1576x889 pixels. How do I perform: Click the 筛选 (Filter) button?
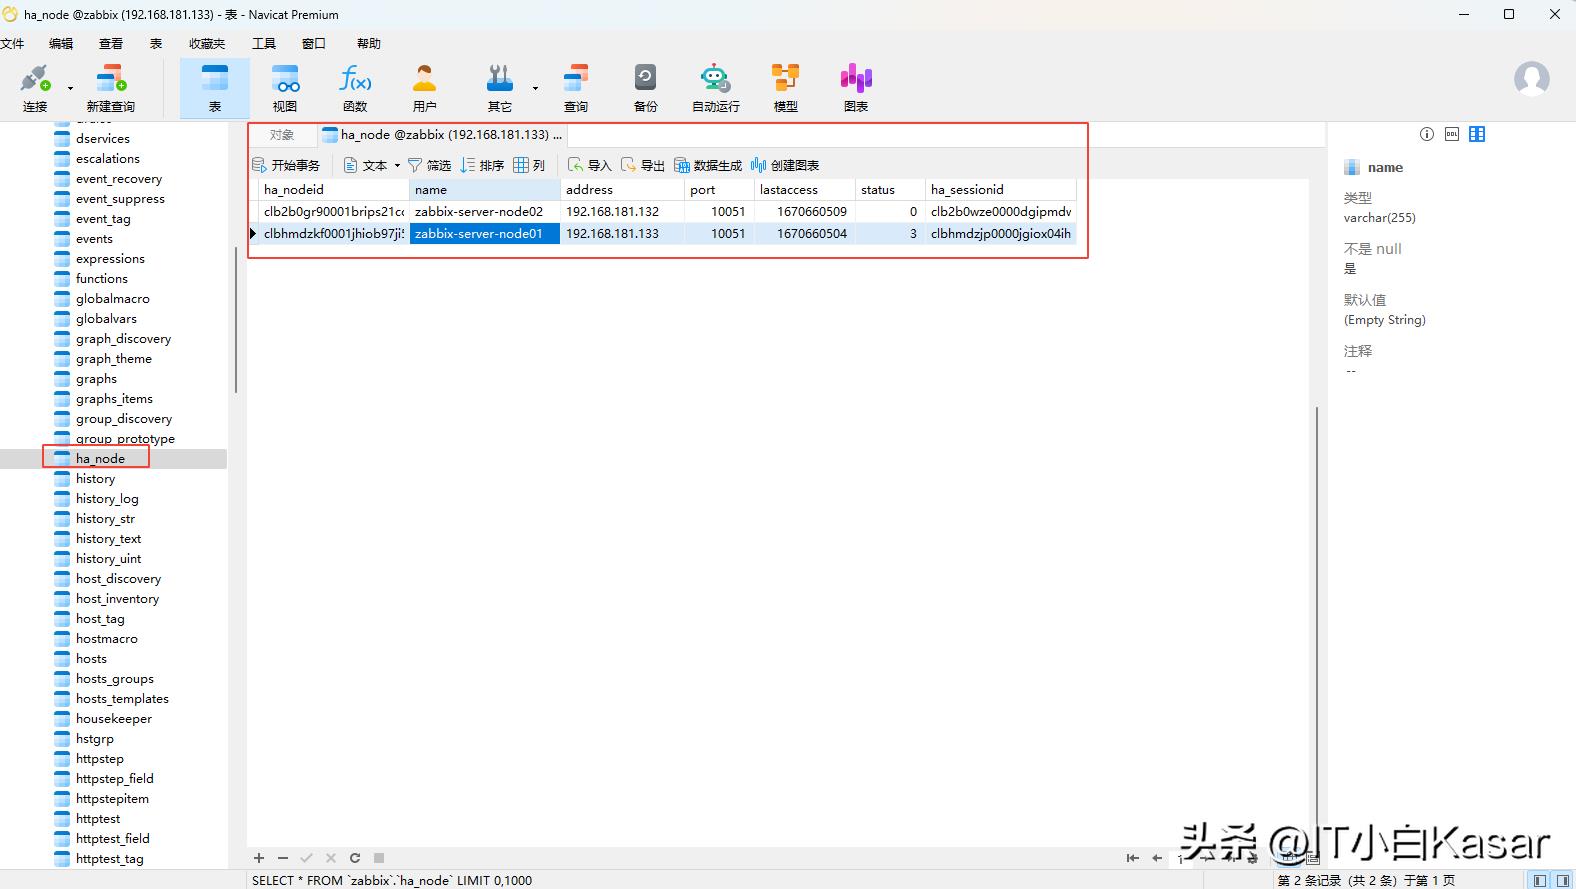(x=429, y=165)
